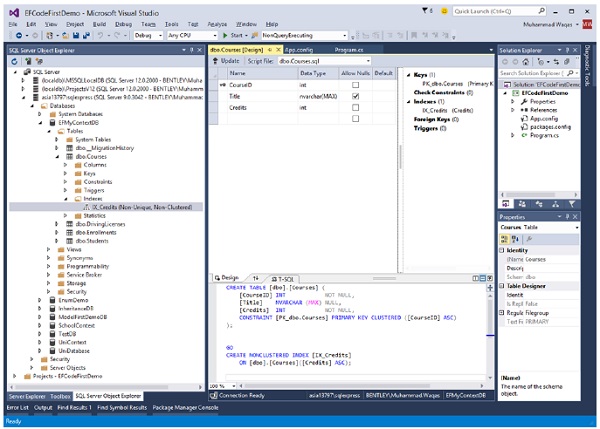Click Add SQL Server icon in explorer toolbar
Screen dimensions: 600x429
(x=26, y=61)
